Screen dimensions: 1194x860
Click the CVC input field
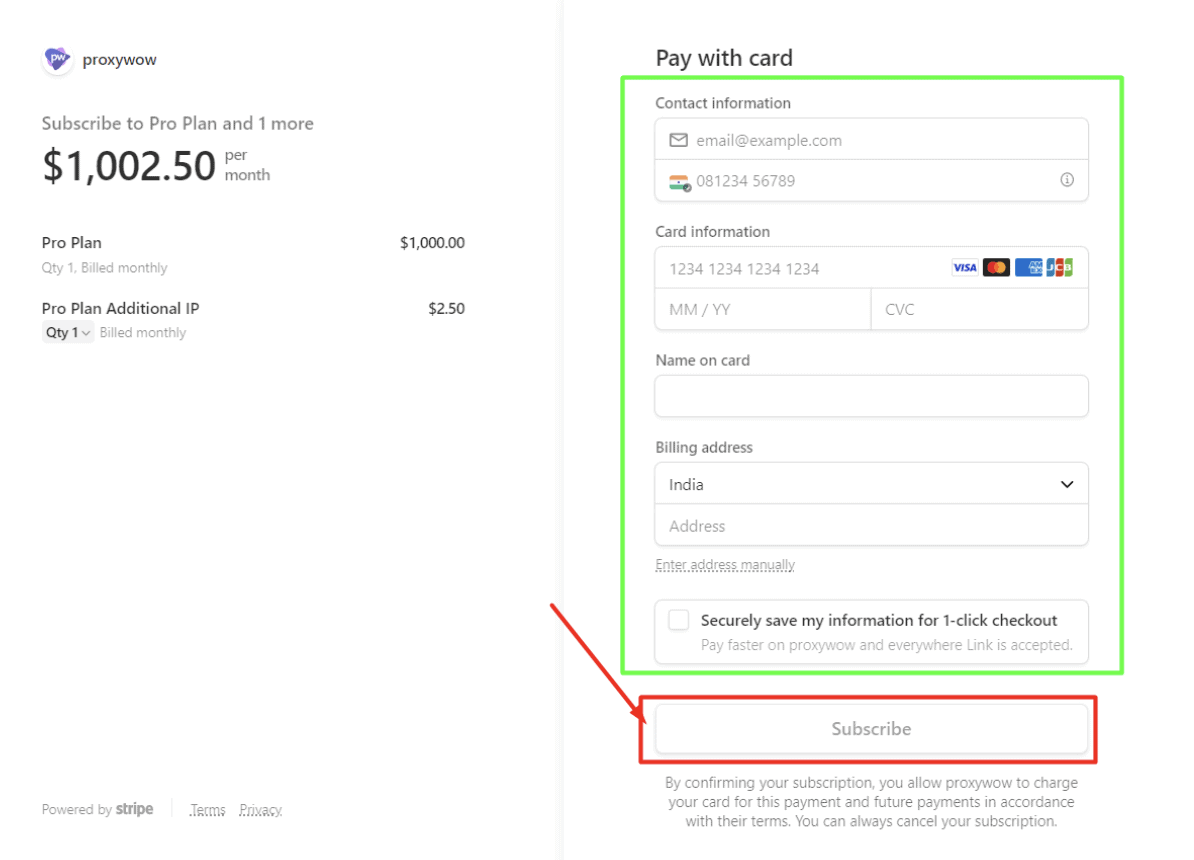point(979,310)
